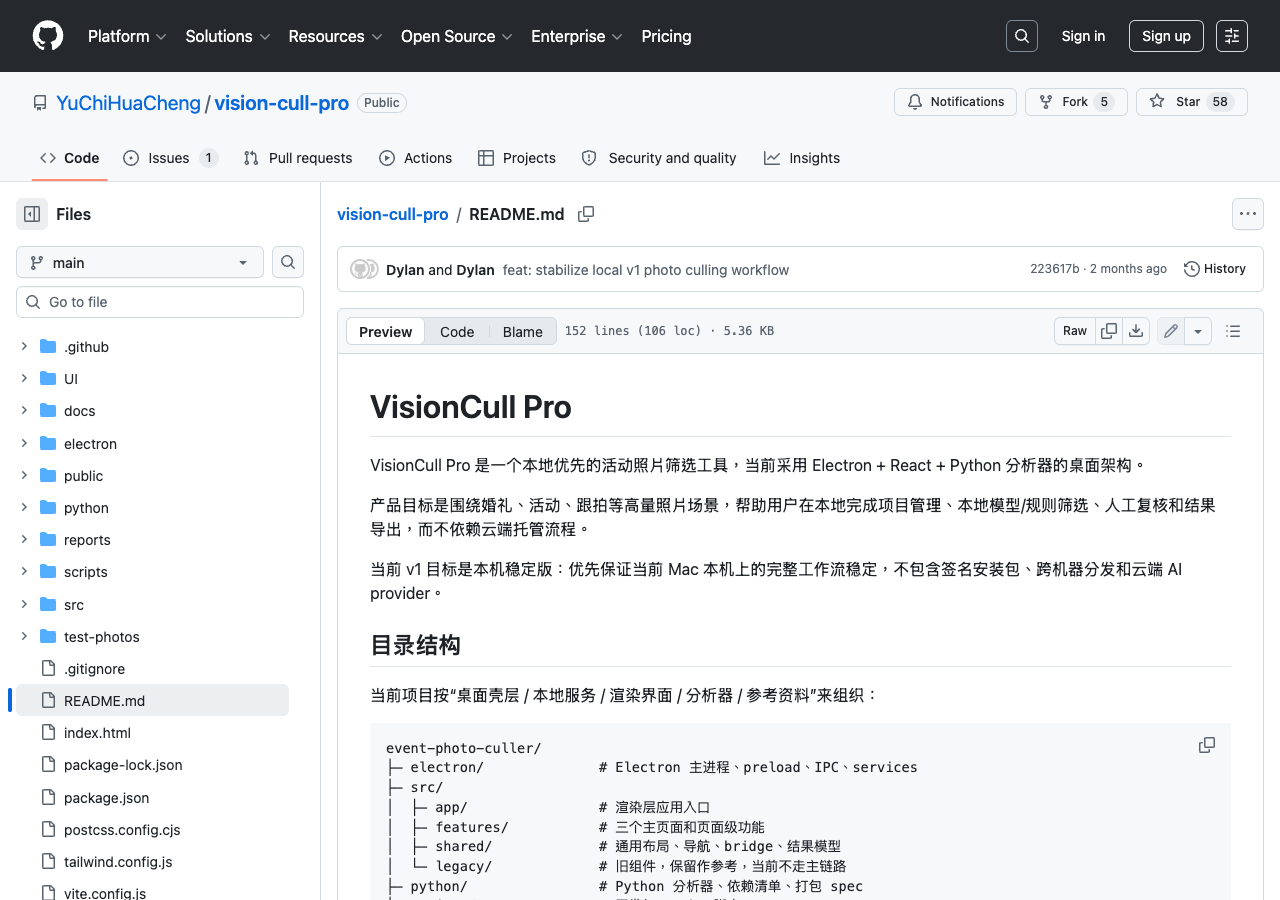
Task: Copy the README.md file path
Action: [586, 214]
